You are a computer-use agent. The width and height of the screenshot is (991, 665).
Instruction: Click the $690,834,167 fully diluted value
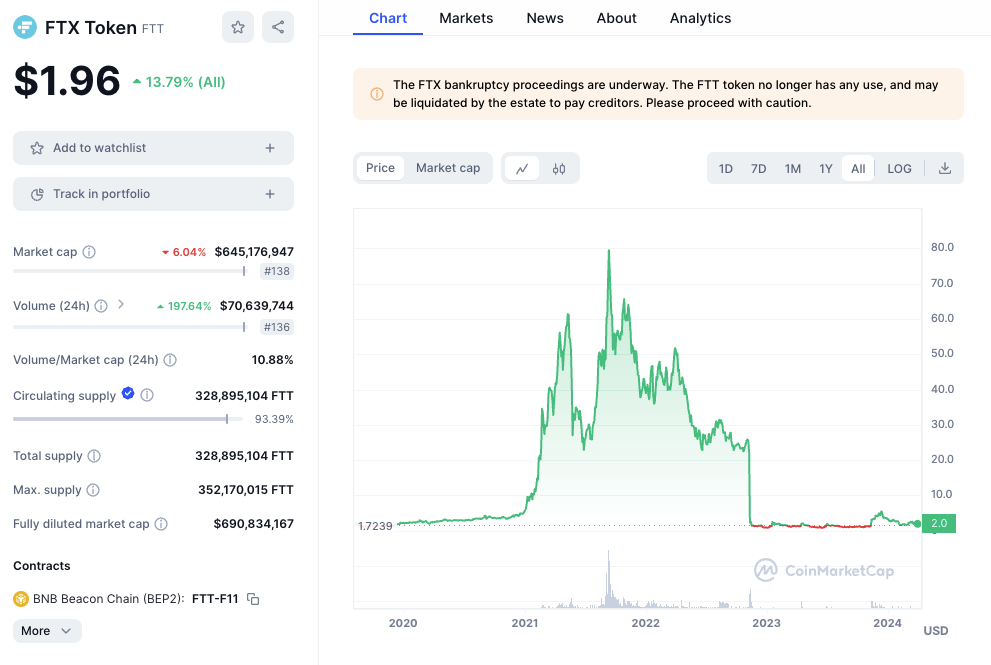pos(253,524)
